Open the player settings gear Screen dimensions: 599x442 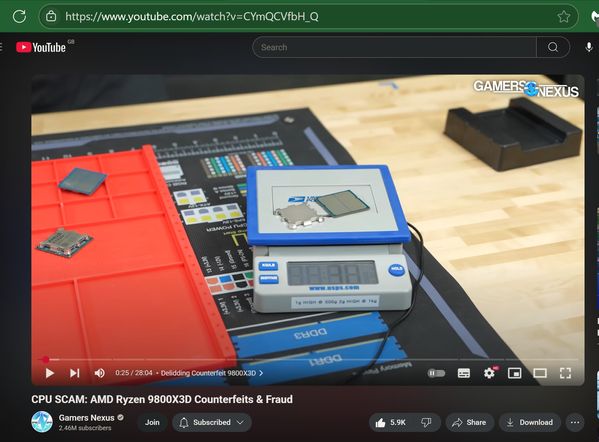[489, 373]
